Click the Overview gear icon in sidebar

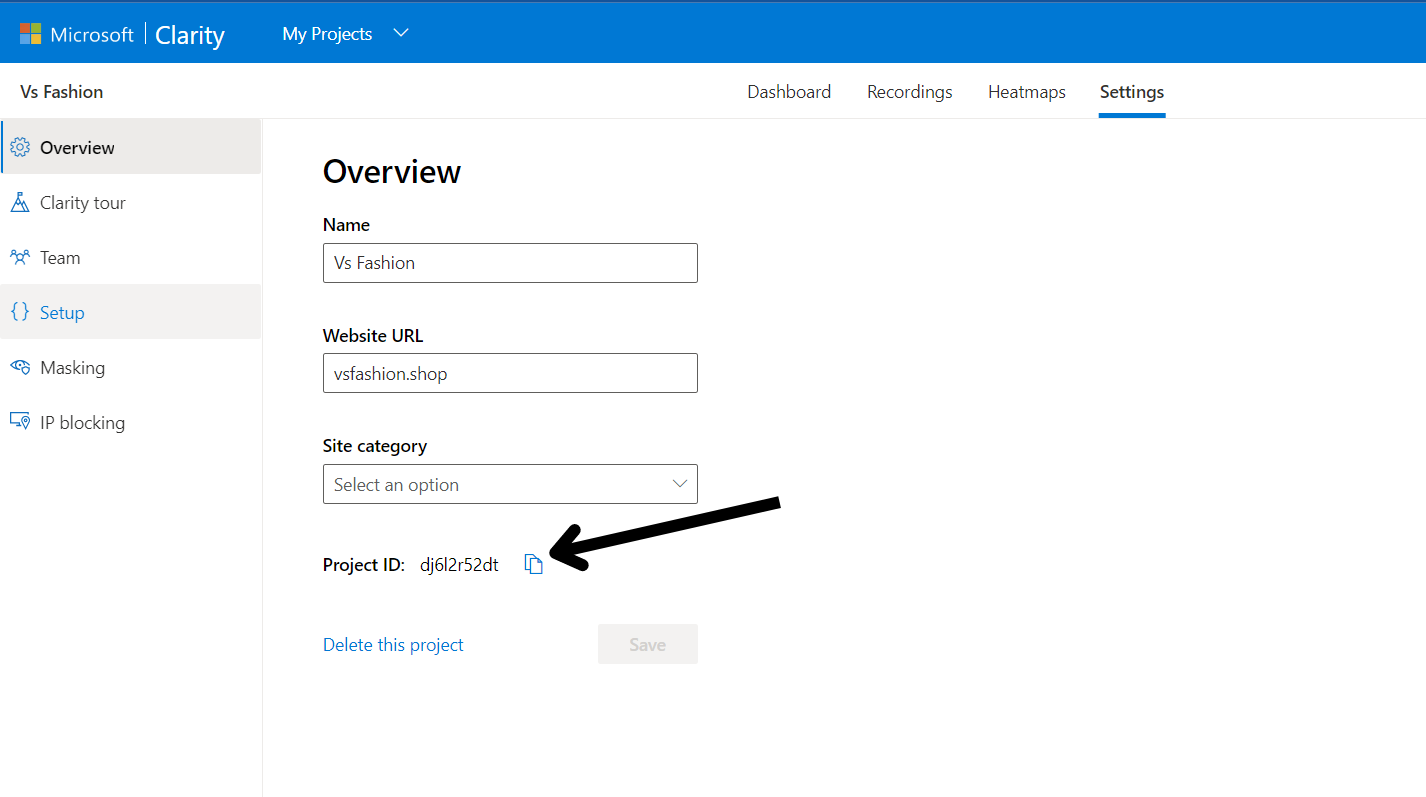[20, 148]
